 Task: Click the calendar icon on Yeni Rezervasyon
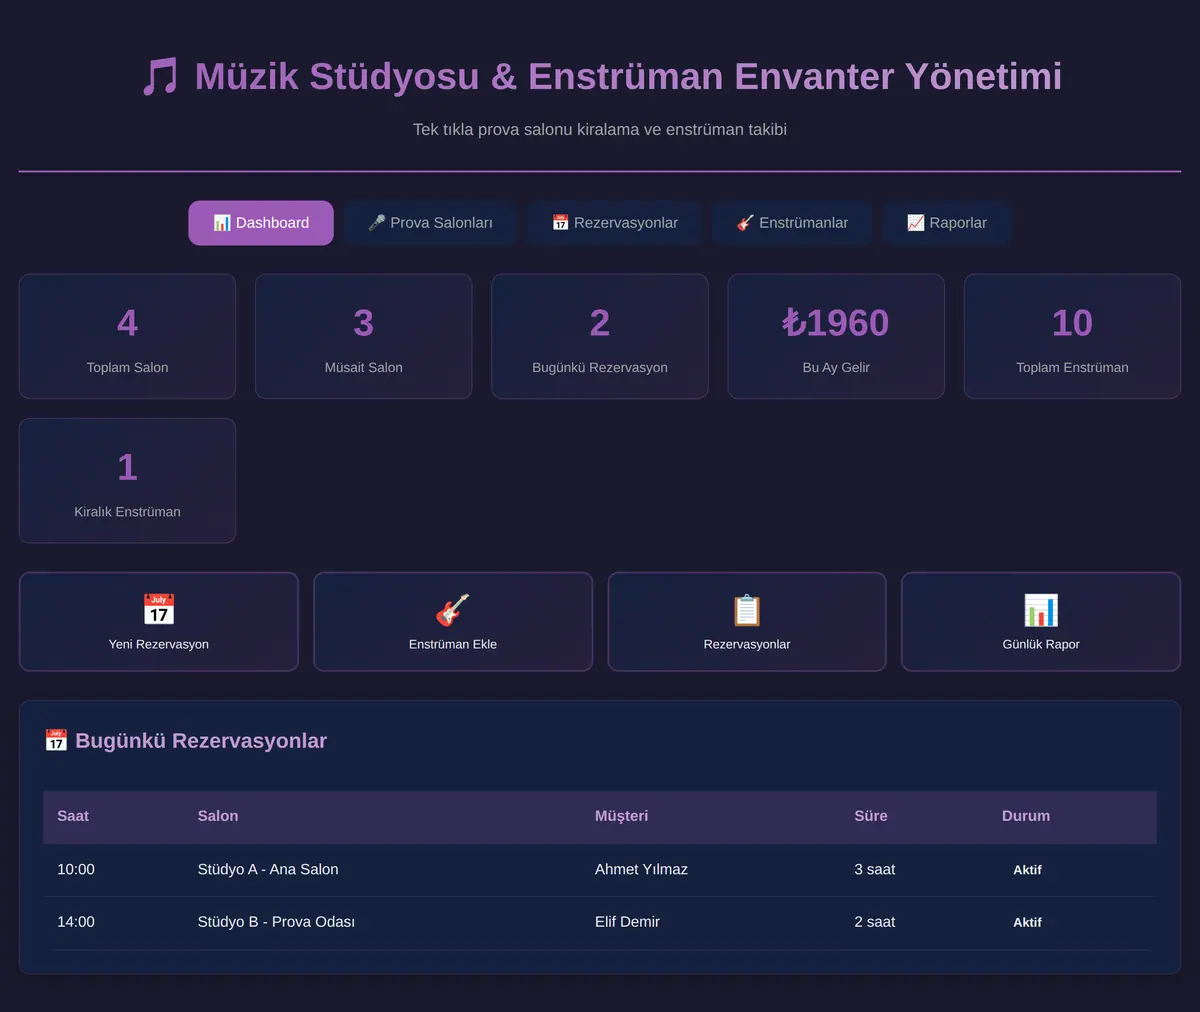tap(159, 609)
